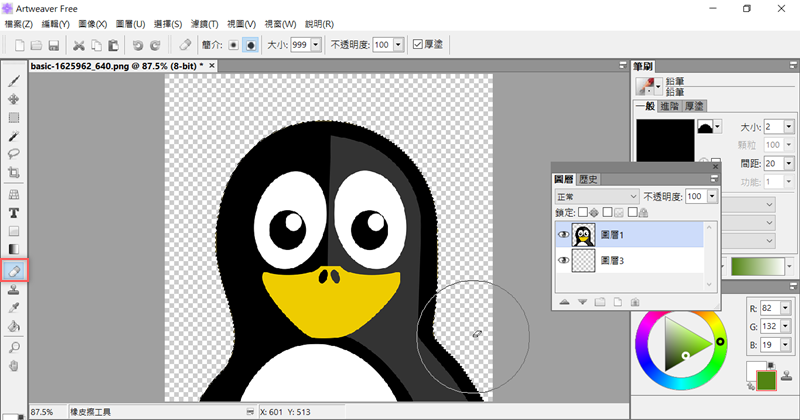Open the toolbar 不透明度 dropdown arrow

pyautogui.click(x=400, y=45)
